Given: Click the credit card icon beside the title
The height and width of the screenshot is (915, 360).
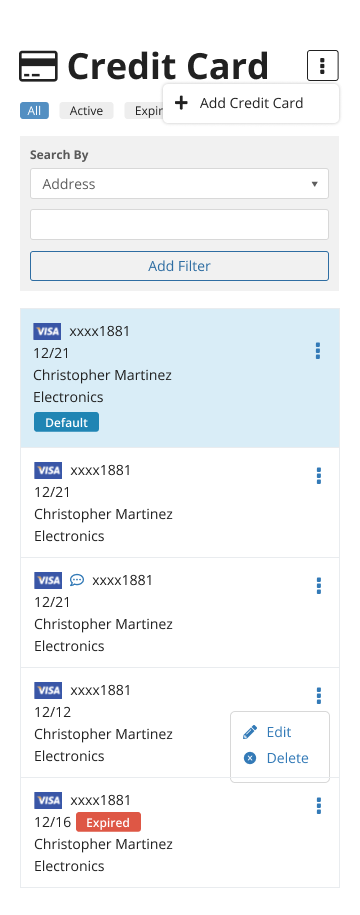Looking at the screenshot, I should (39, 66).
